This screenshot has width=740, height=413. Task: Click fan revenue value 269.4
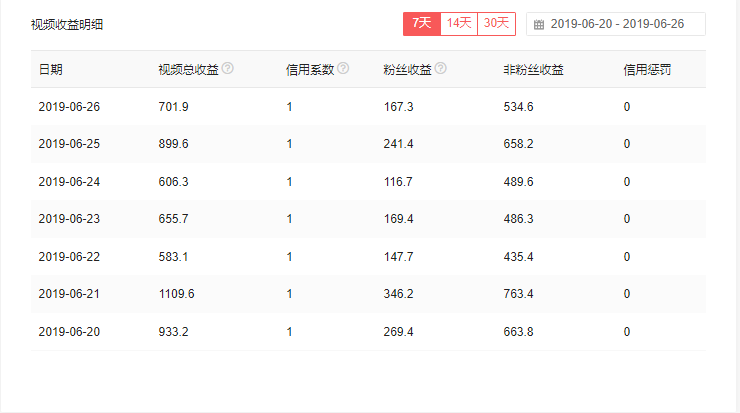(398, 332)
